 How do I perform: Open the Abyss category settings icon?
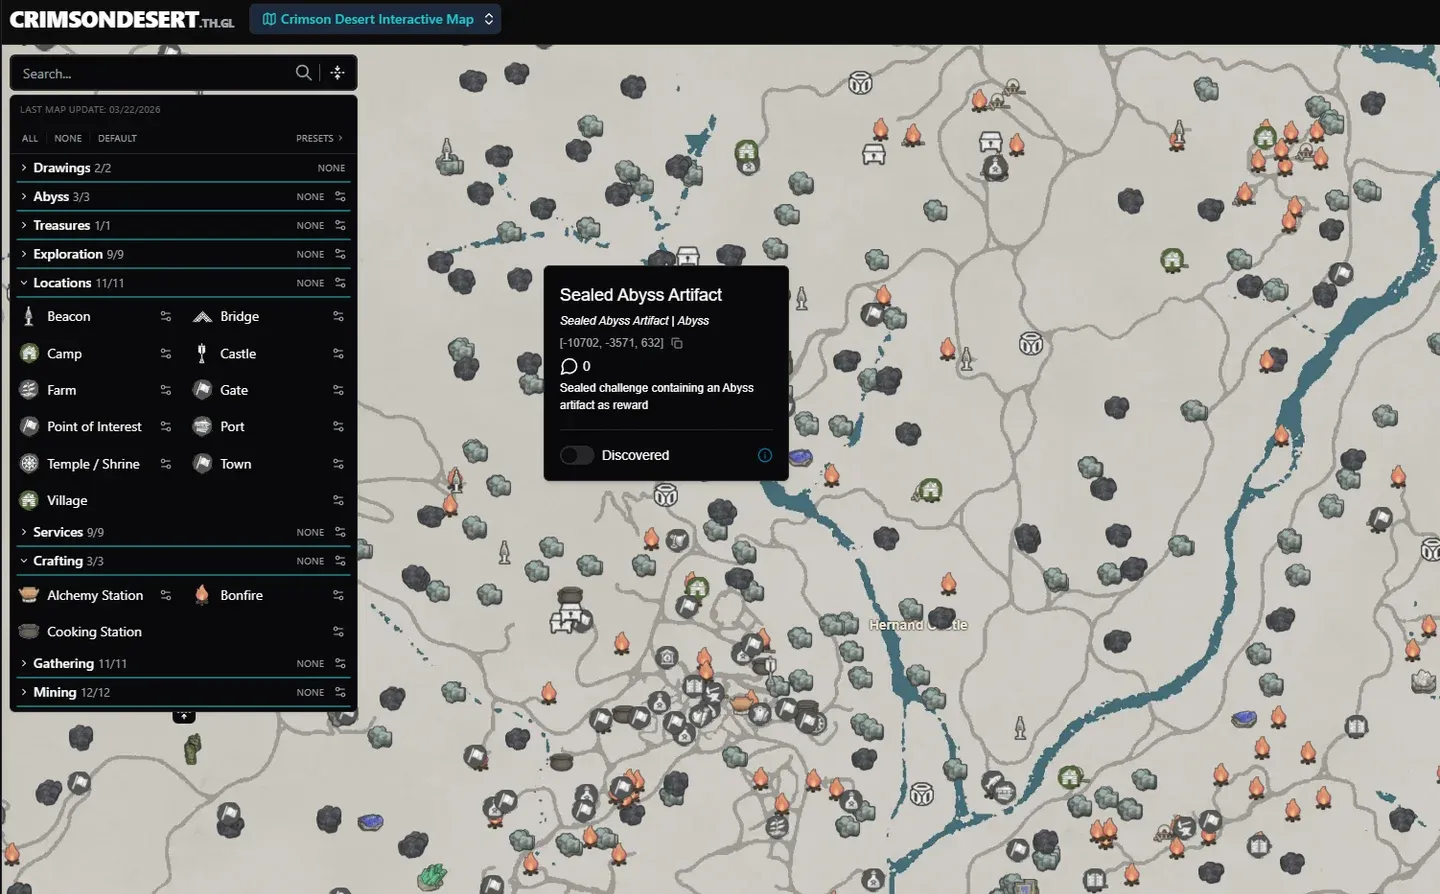coord(340,197)
